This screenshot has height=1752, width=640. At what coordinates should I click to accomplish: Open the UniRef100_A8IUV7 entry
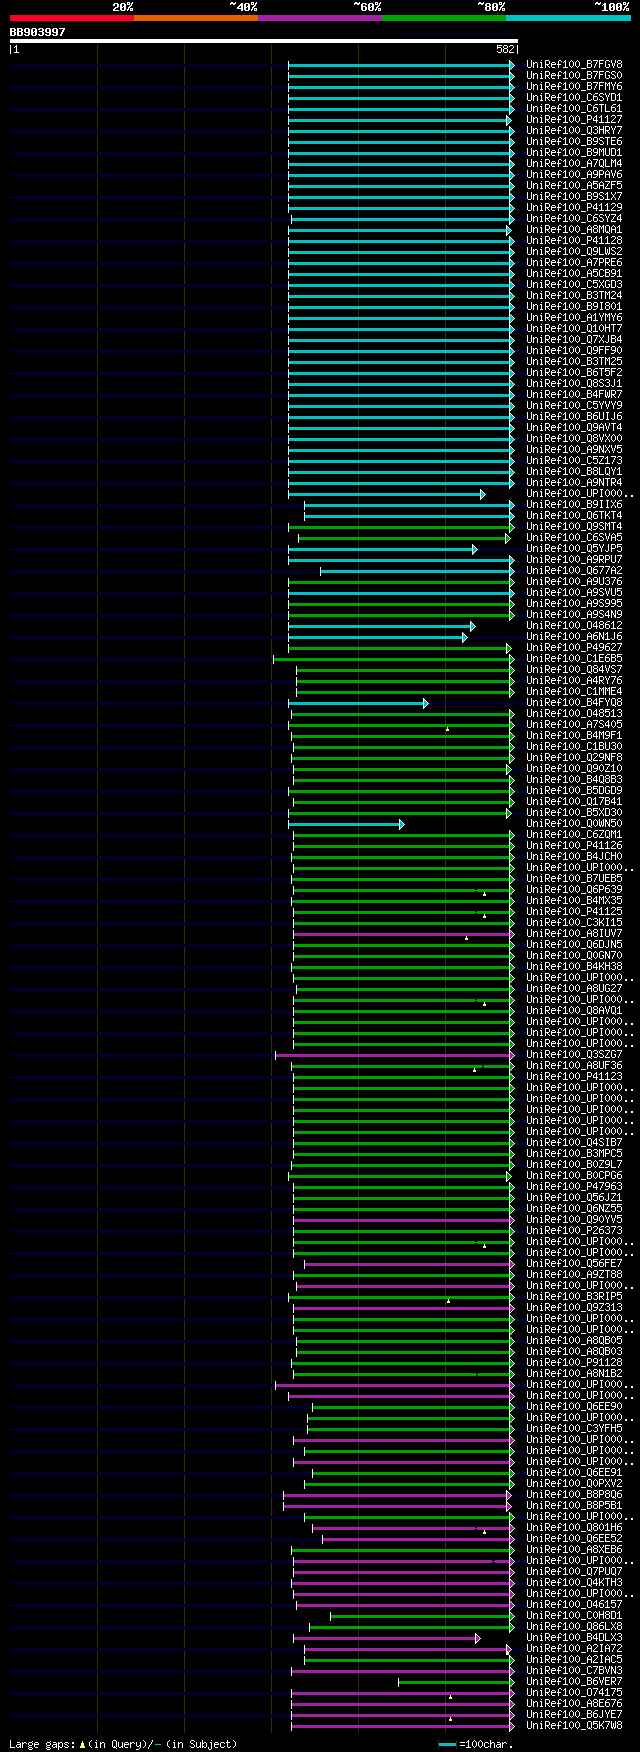coord(574,934)
